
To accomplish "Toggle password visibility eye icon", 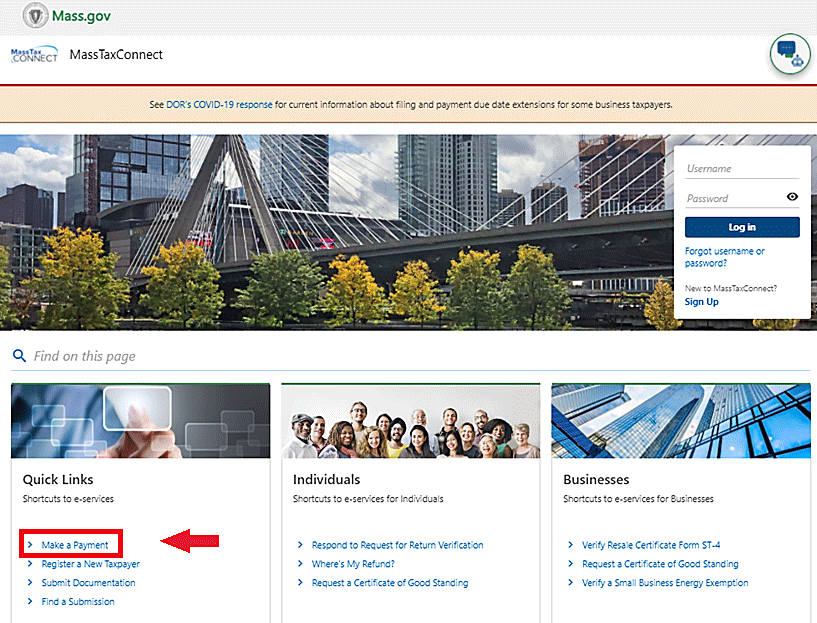I will click(792, 197).
